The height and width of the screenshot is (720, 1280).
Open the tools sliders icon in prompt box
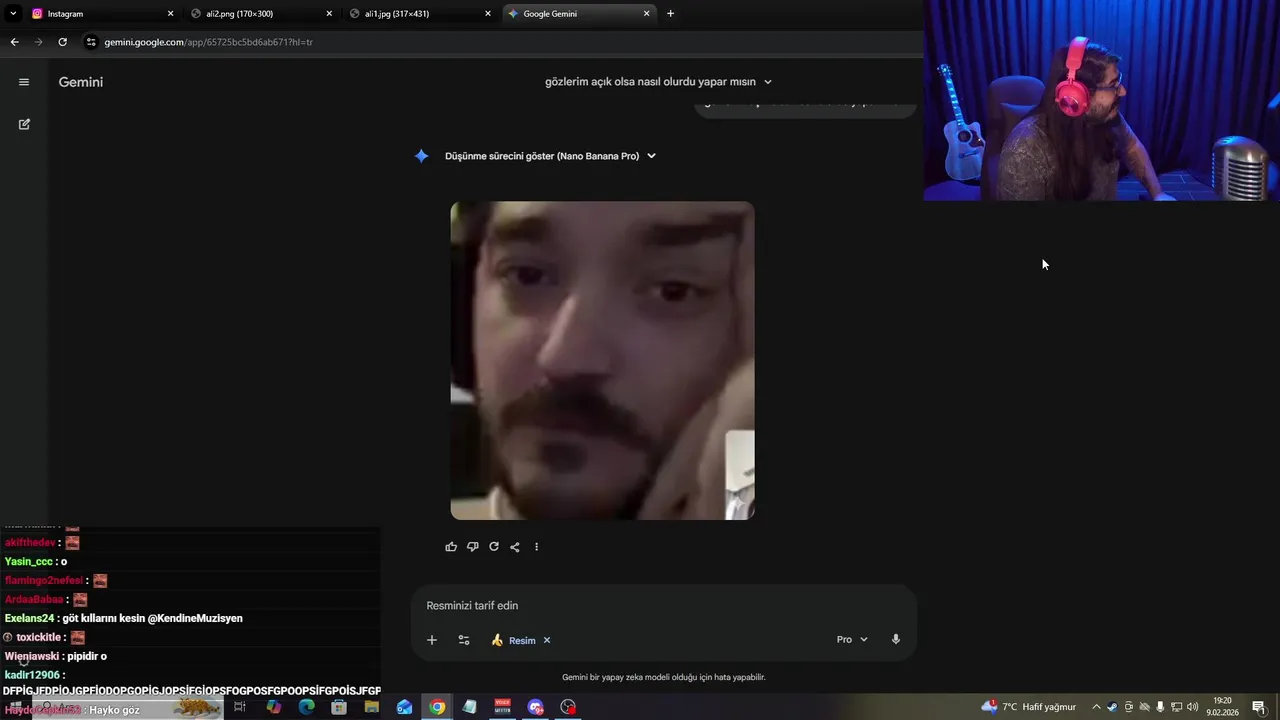[464, 640]
